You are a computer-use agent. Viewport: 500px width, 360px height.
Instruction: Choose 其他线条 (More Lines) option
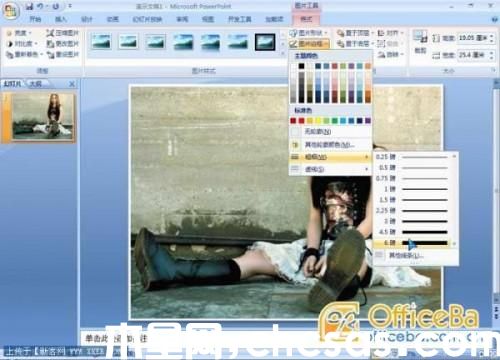point(415,256)
